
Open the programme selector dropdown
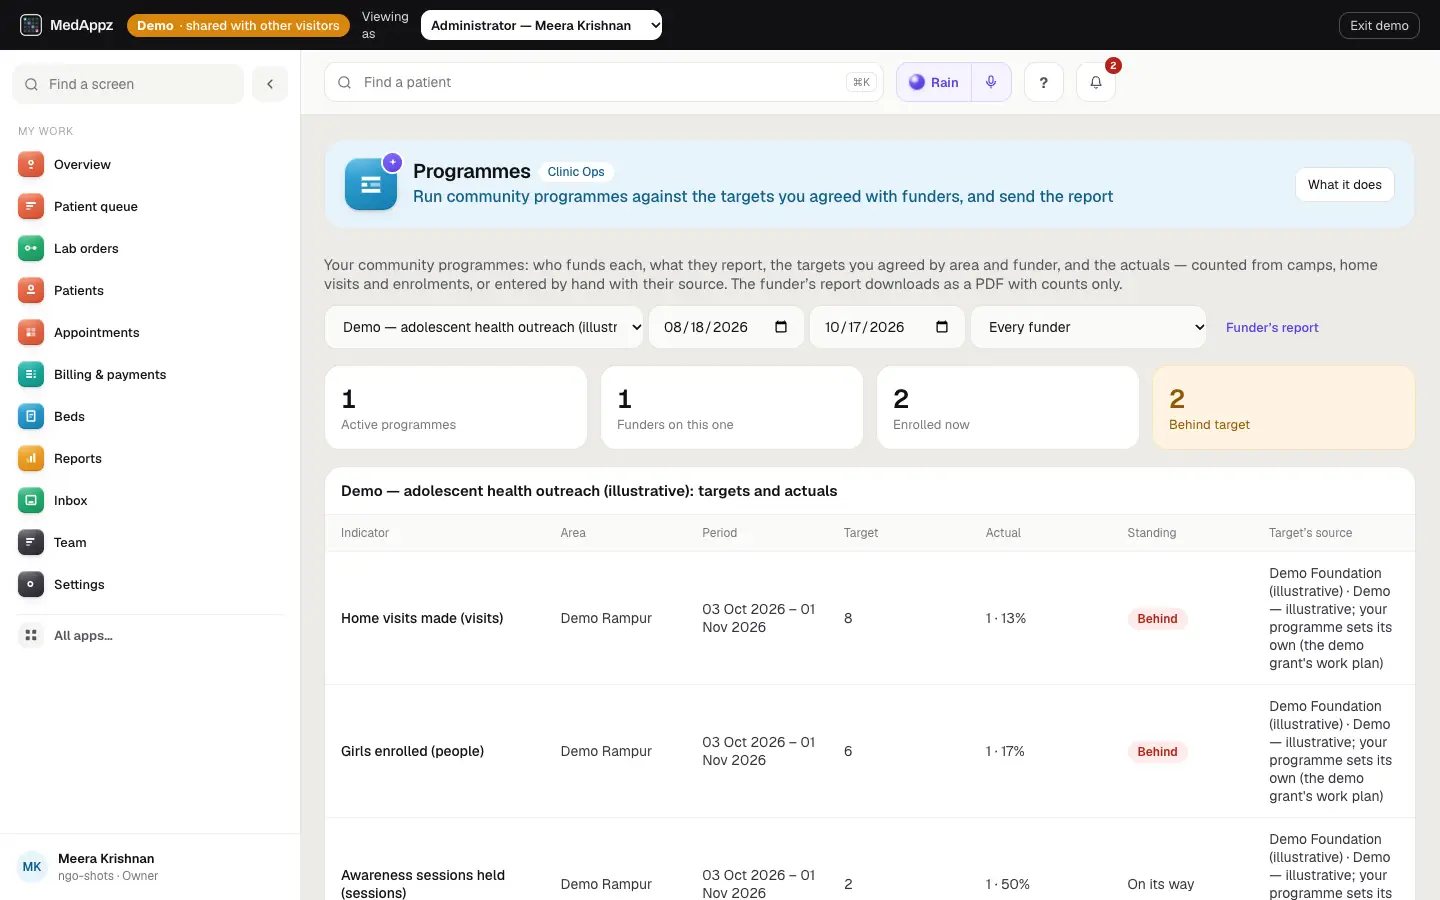tap(484, 327)
